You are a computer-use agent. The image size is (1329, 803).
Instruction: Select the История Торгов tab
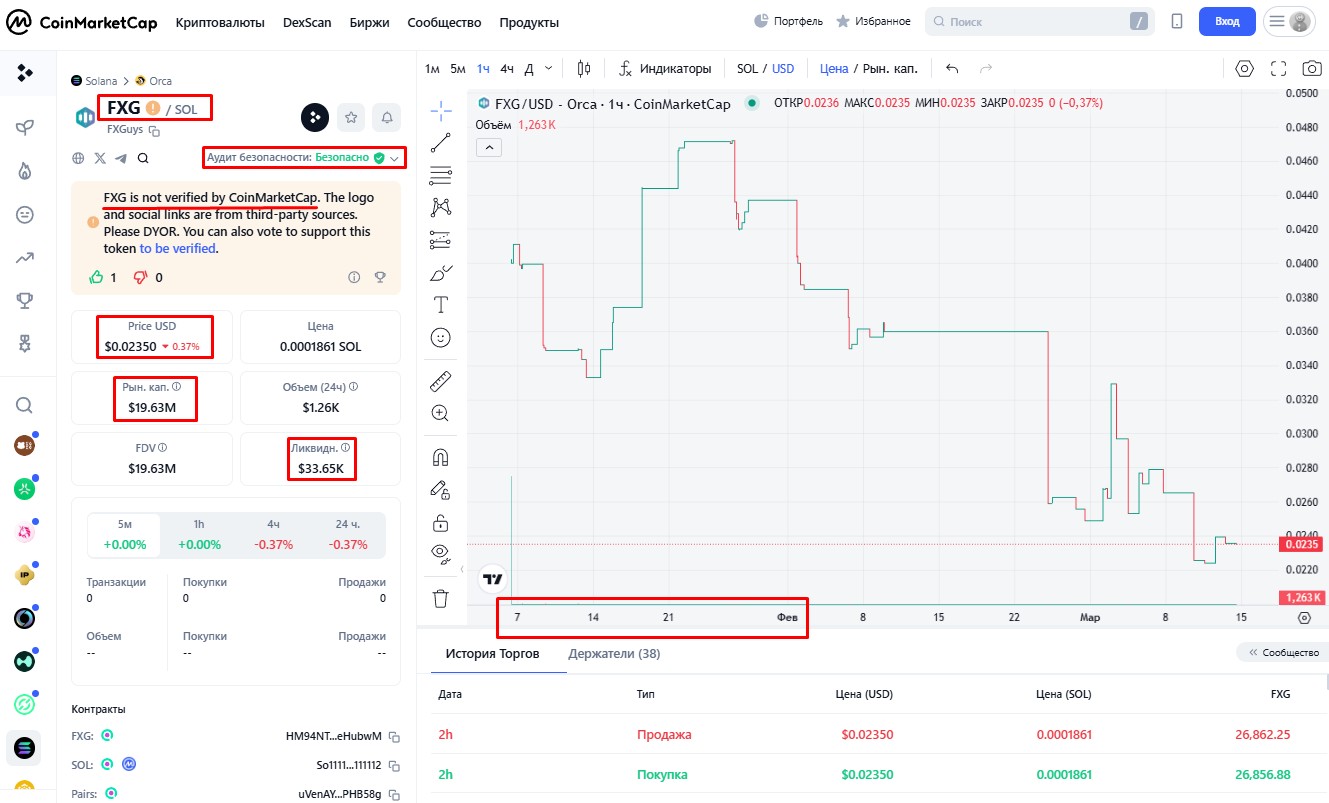[x=492, y=653]
